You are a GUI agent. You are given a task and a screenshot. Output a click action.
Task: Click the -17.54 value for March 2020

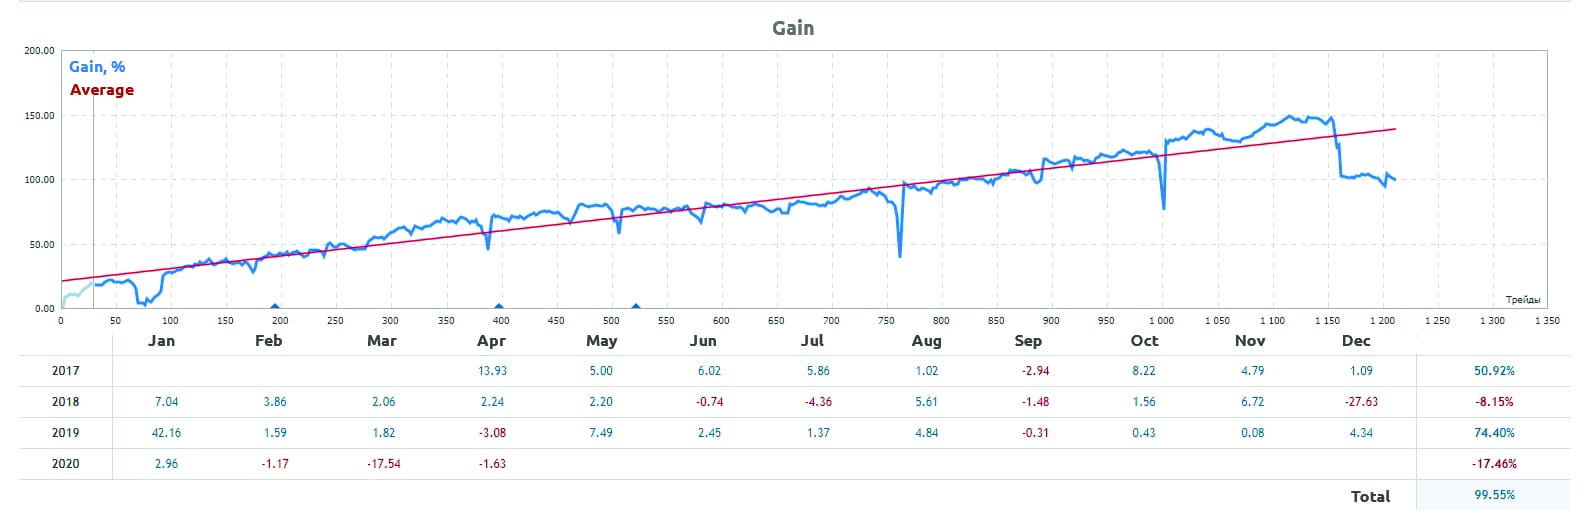(382, 464)
